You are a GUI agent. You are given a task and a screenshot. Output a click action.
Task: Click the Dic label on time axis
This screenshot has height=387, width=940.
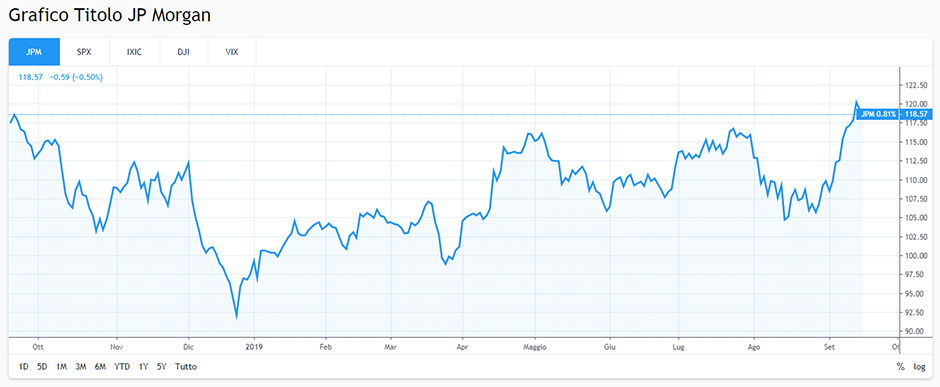click(189, 346)
